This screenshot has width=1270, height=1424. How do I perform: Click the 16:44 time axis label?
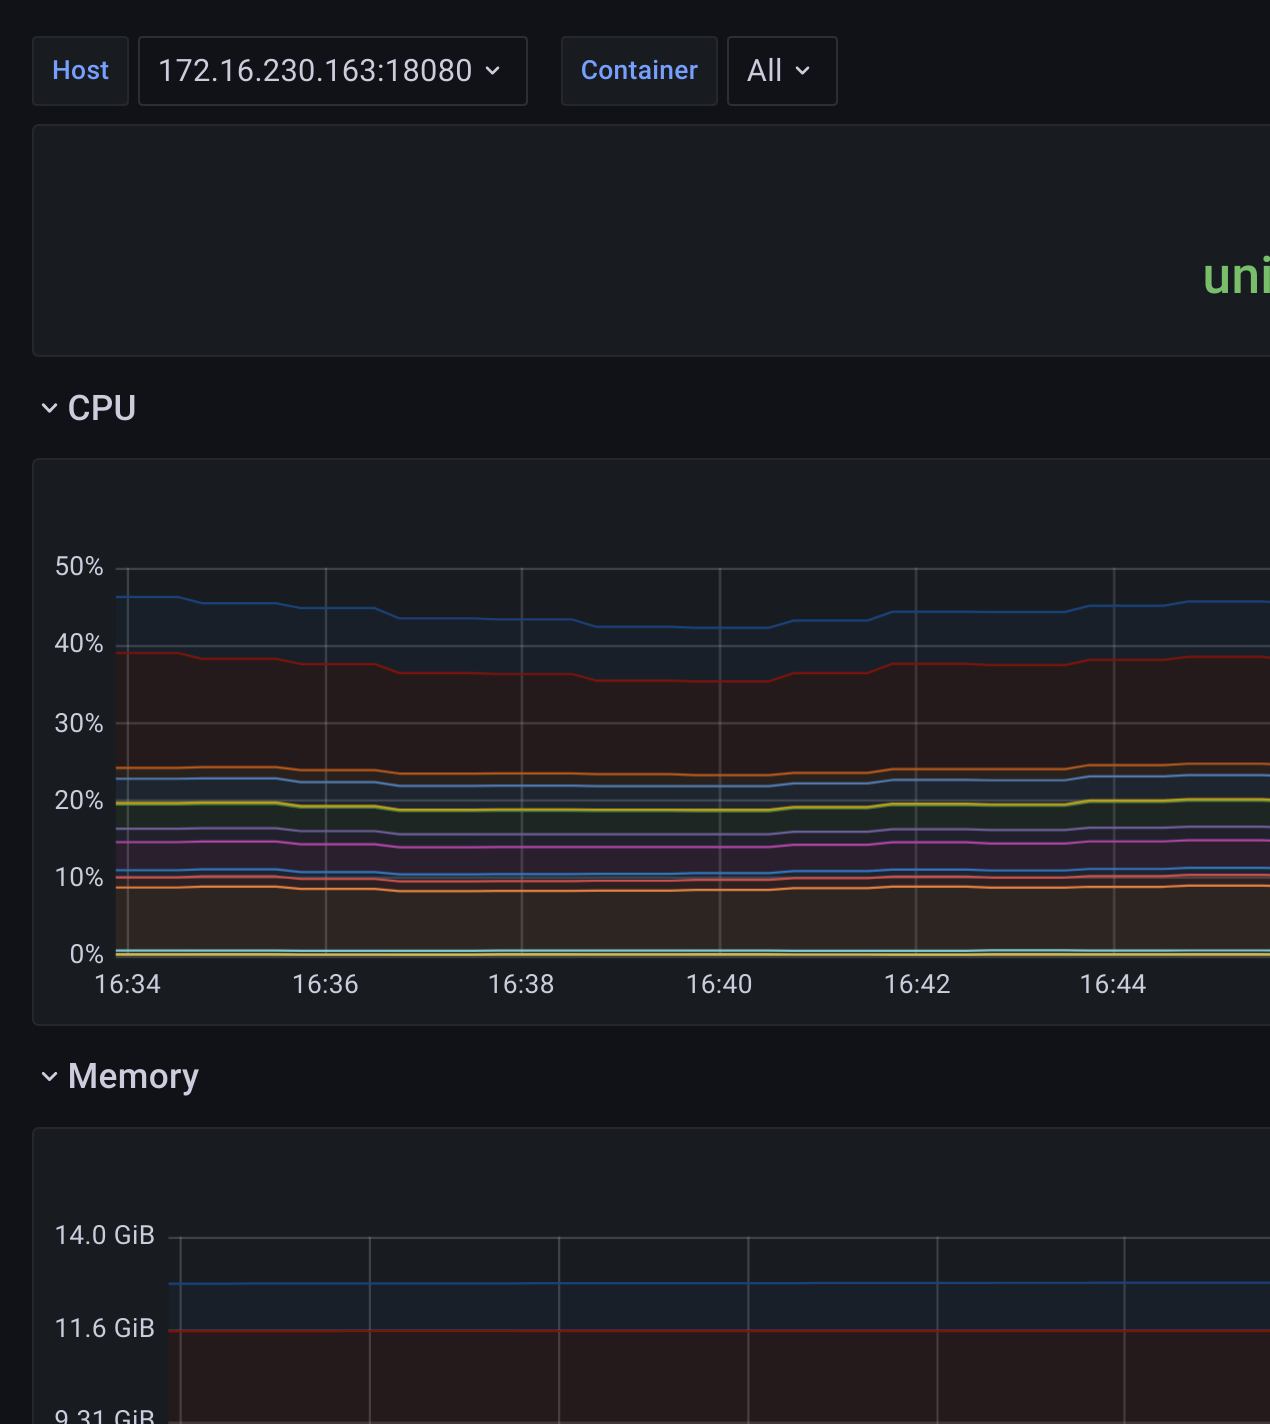coord(1113,984)
